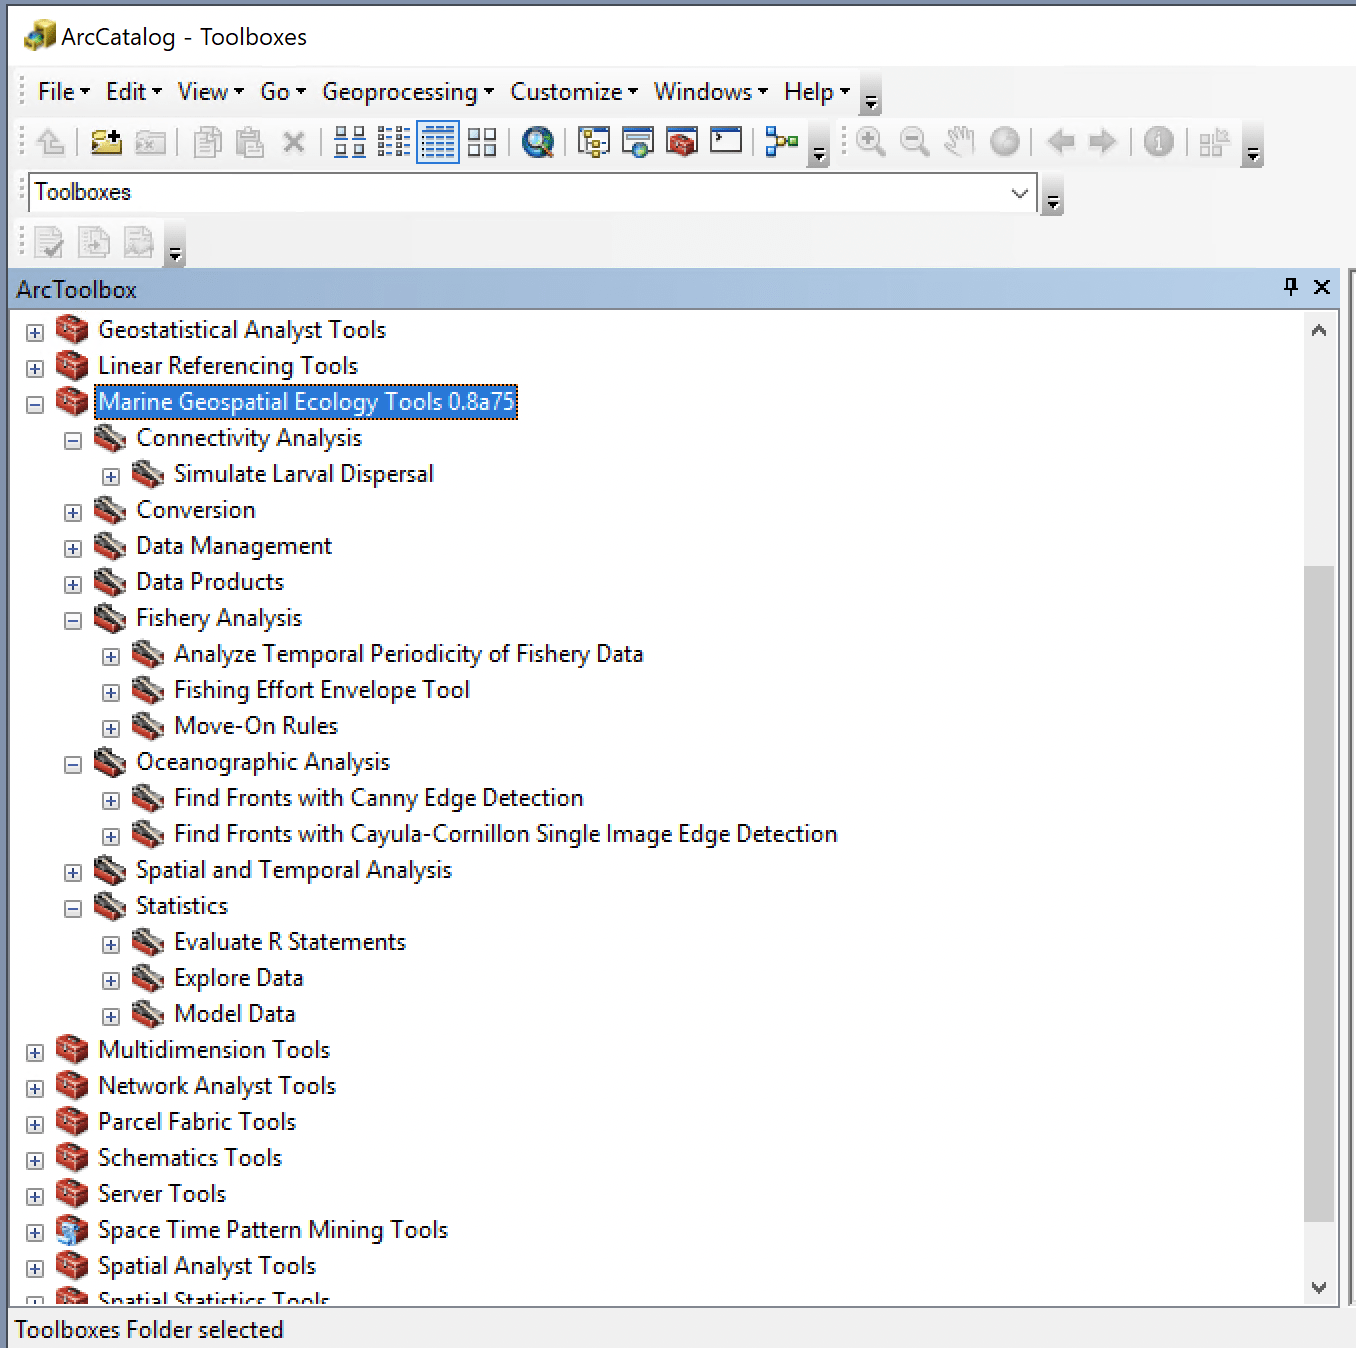The height and width of the screenshot is (1348, 1356).
Task: Open the View menu
Action: click(x=210, y=92)
